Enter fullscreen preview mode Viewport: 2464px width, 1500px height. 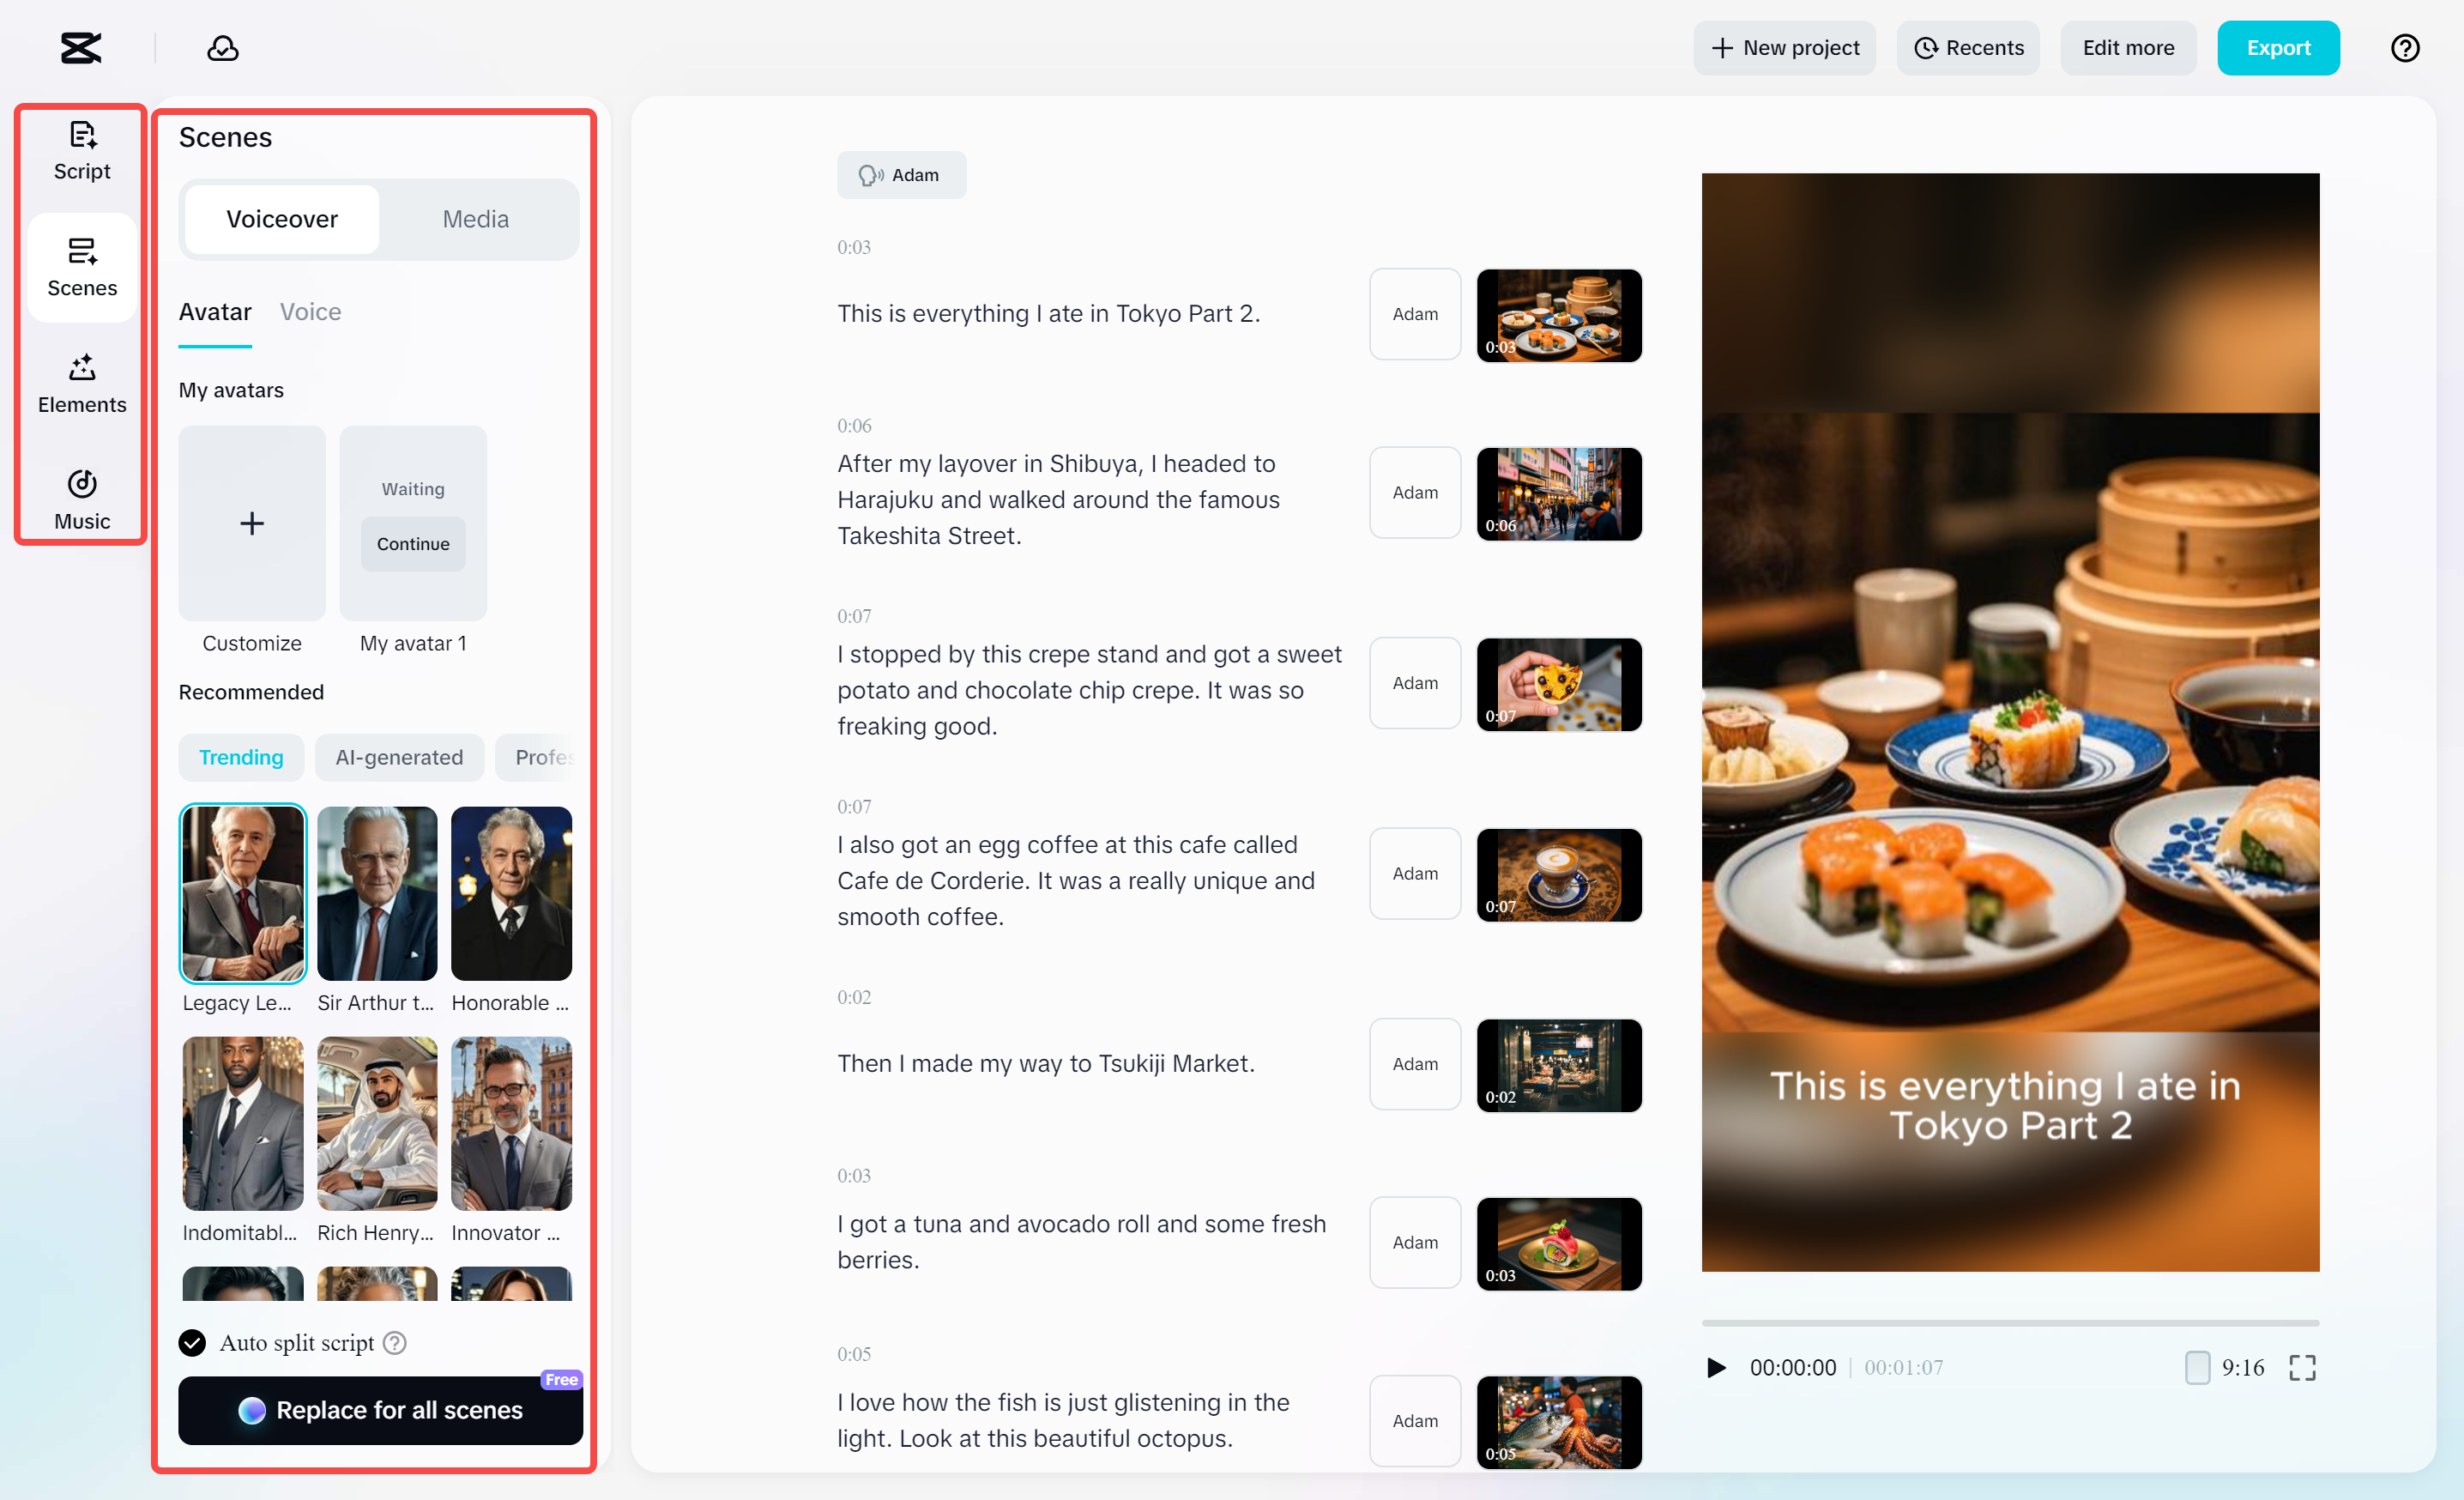coord(2302,1367)
